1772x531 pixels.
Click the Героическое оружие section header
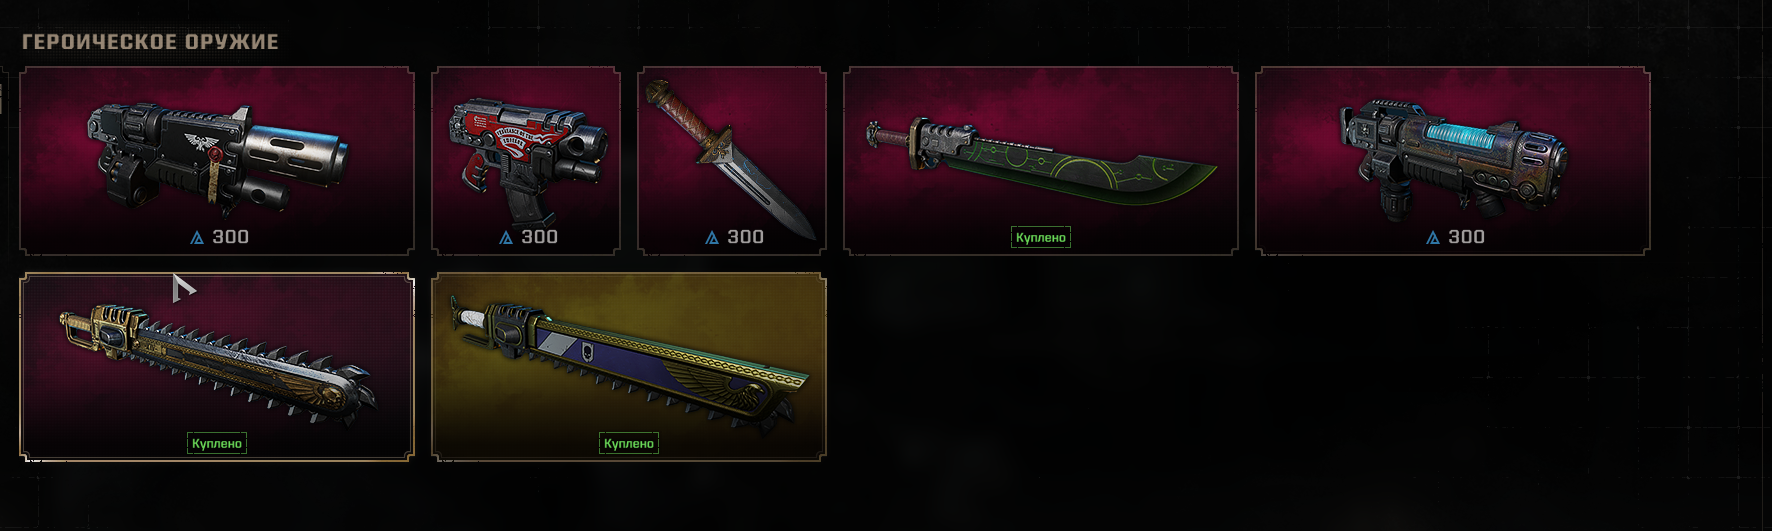coord(150,42)
